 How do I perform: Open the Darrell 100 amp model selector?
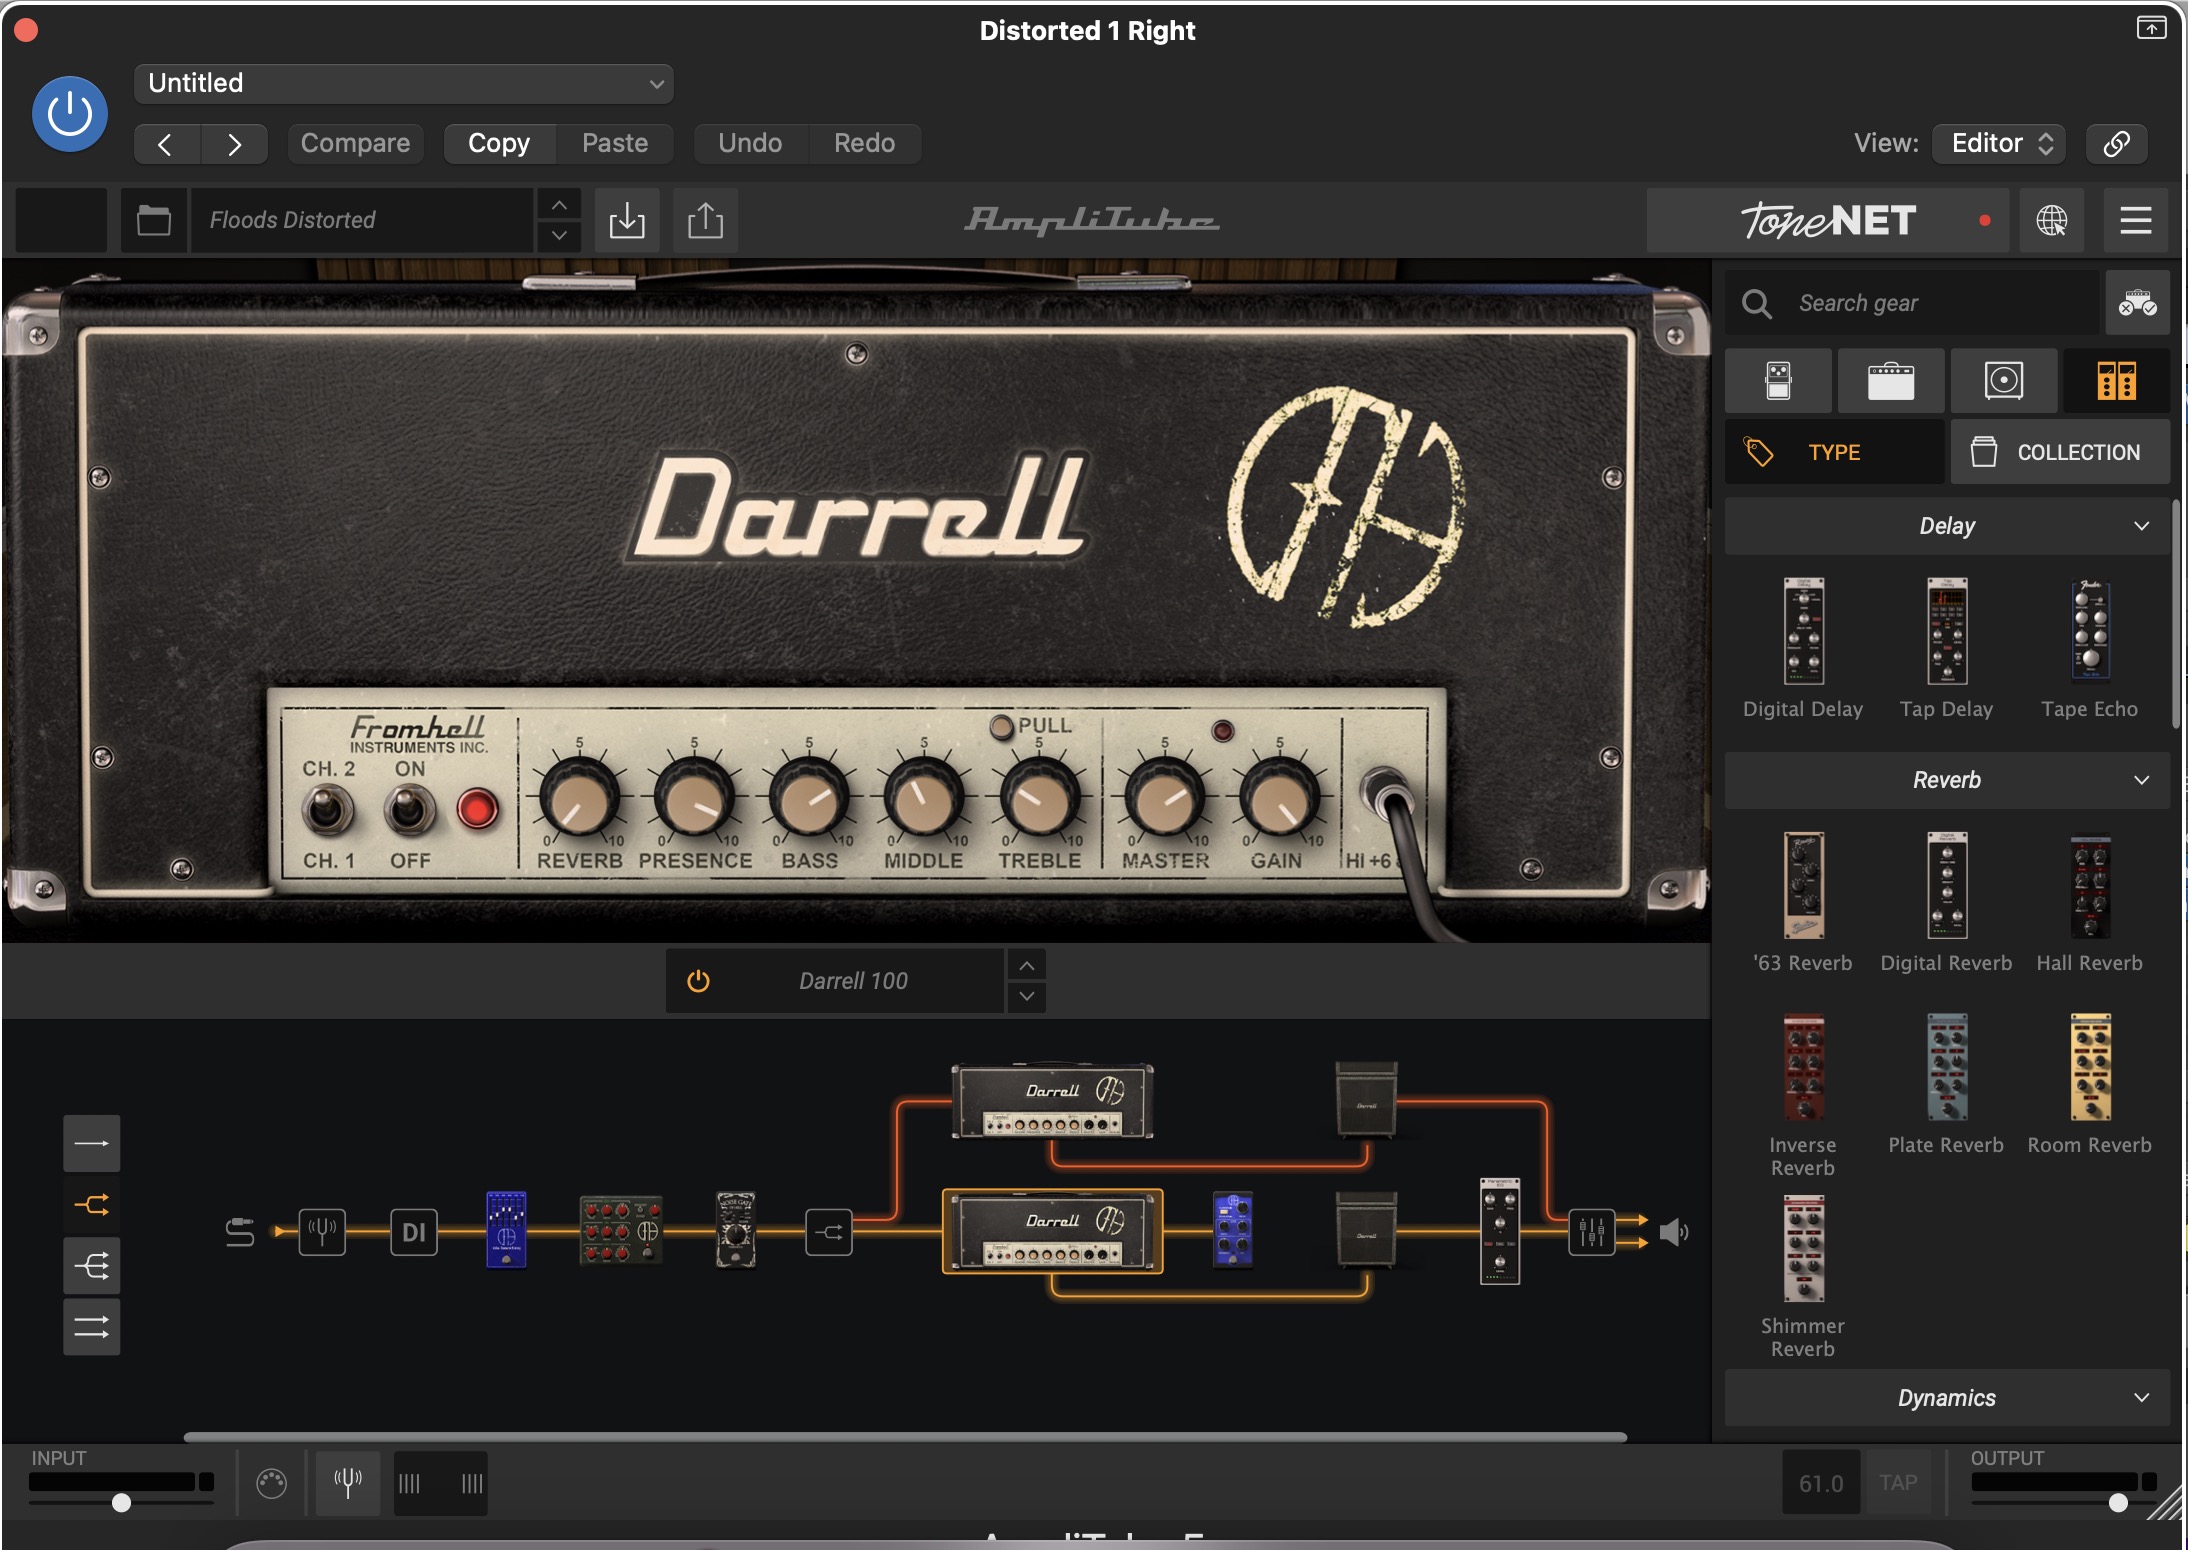point(853,981)
